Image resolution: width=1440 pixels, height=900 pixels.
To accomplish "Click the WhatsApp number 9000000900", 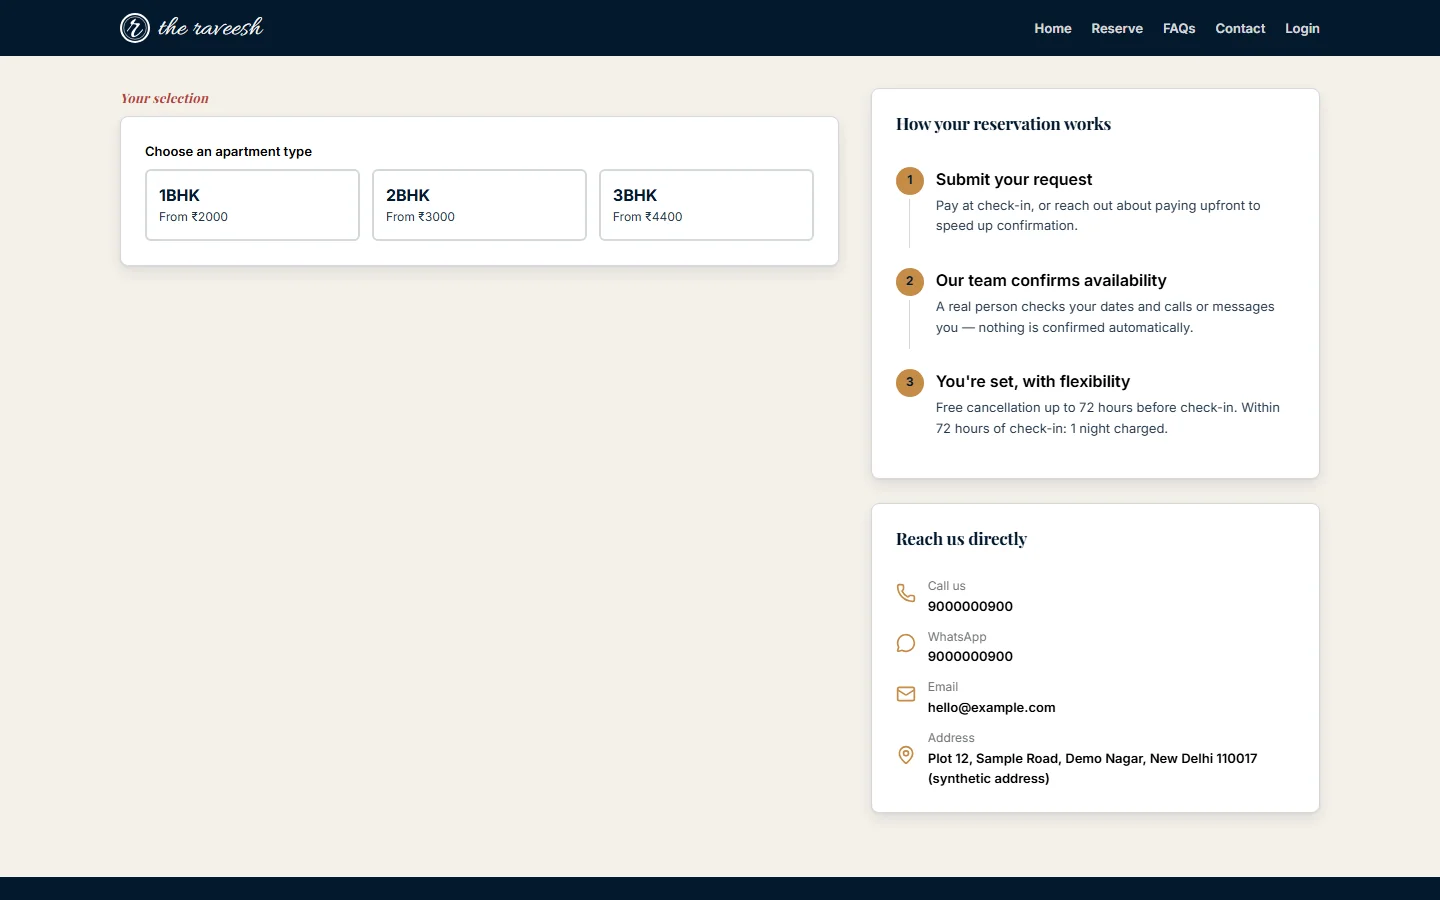I will coord(970,656).
